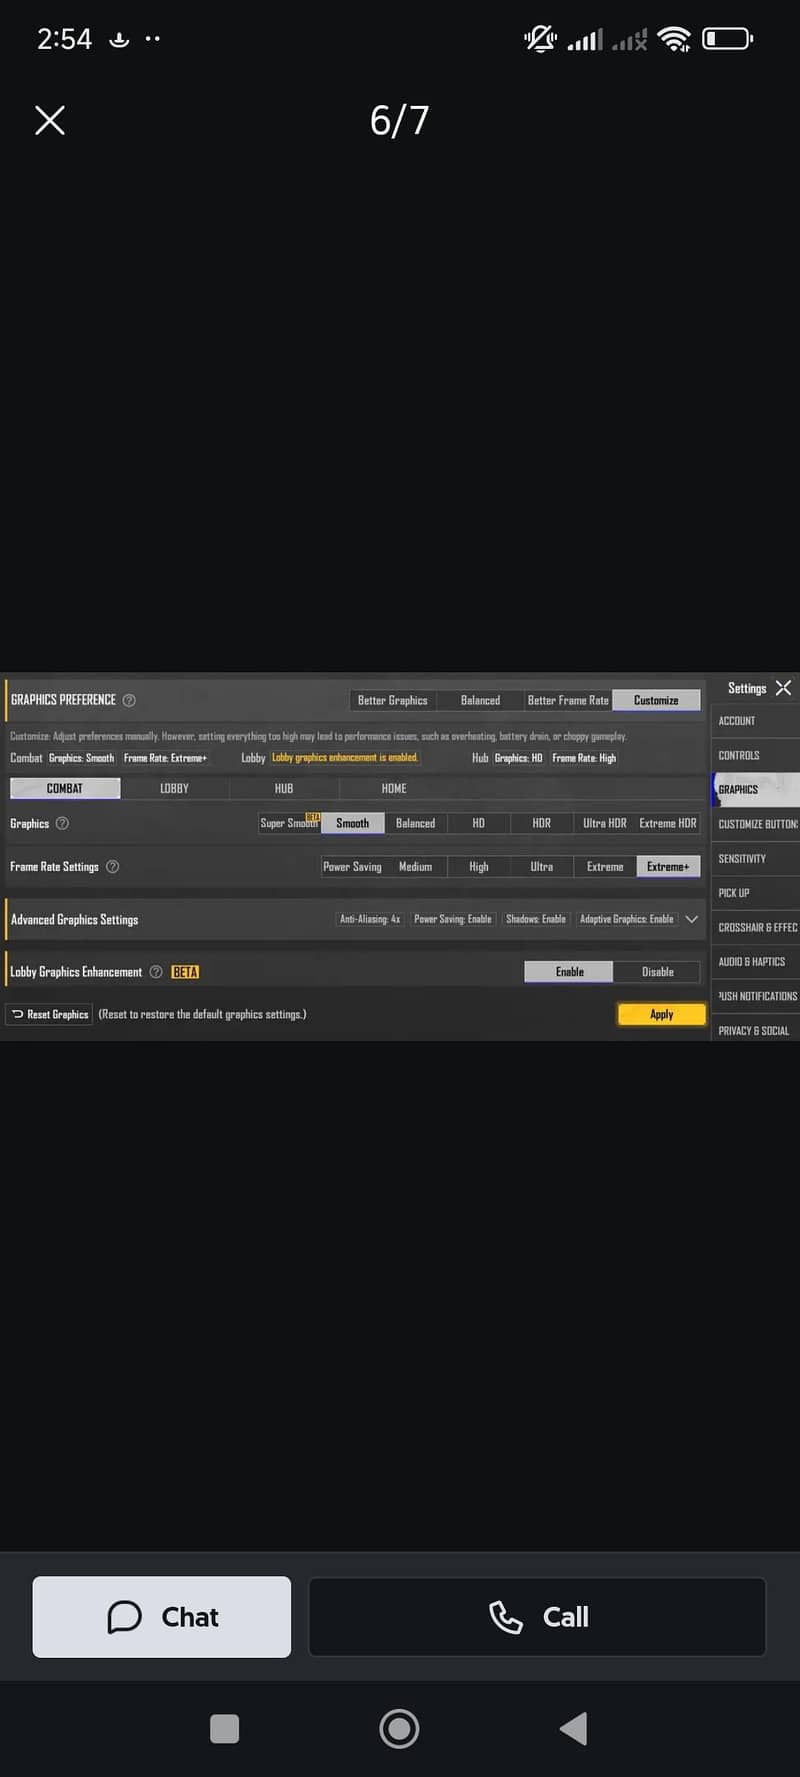Open ACCOUNT settings section
Viewport: 800px width, 1777px height.
point(755,721)
